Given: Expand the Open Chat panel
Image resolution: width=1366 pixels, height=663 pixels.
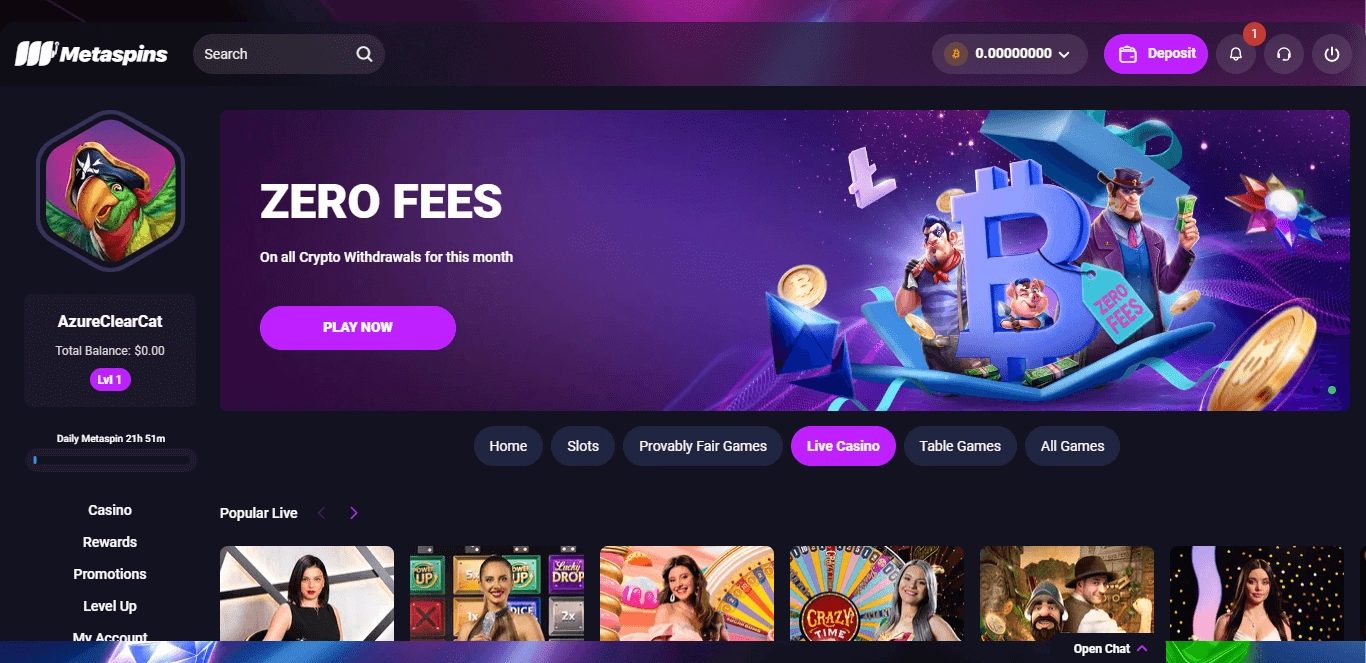Looking at the screenshot, I should [x=1110, y=649].
